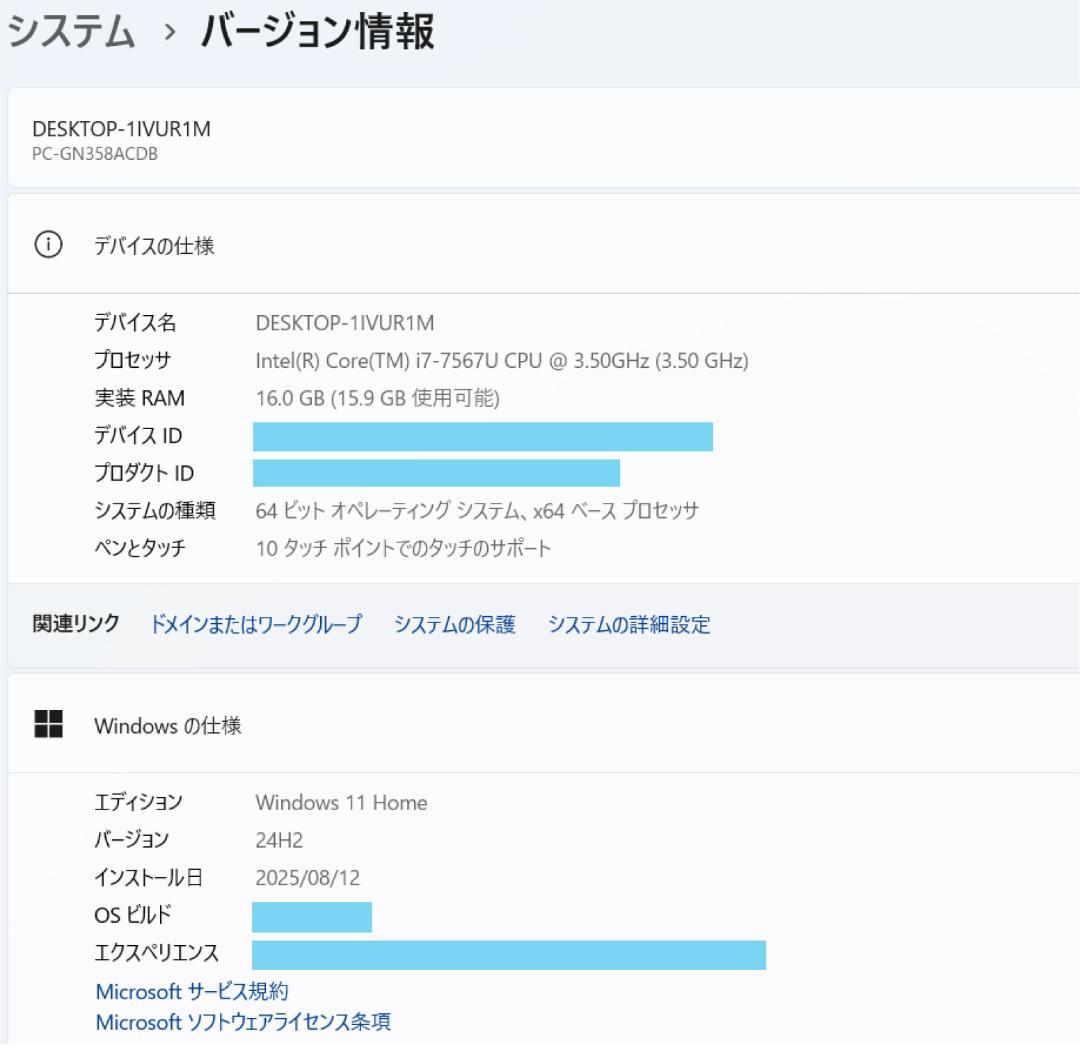Screen dimensions: 1080x1048
Task: Expand the Windows の仕様 card
Action: tap(540, 725)
